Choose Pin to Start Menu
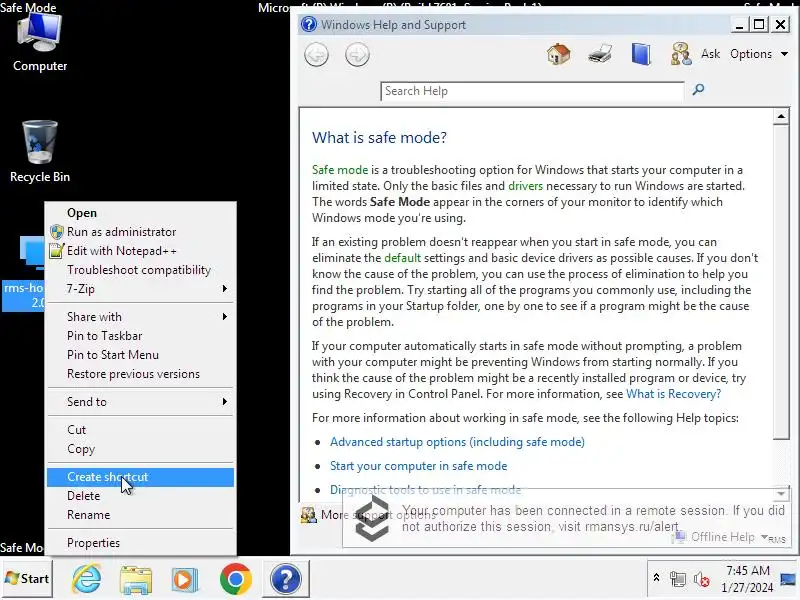 coord(140,355)
